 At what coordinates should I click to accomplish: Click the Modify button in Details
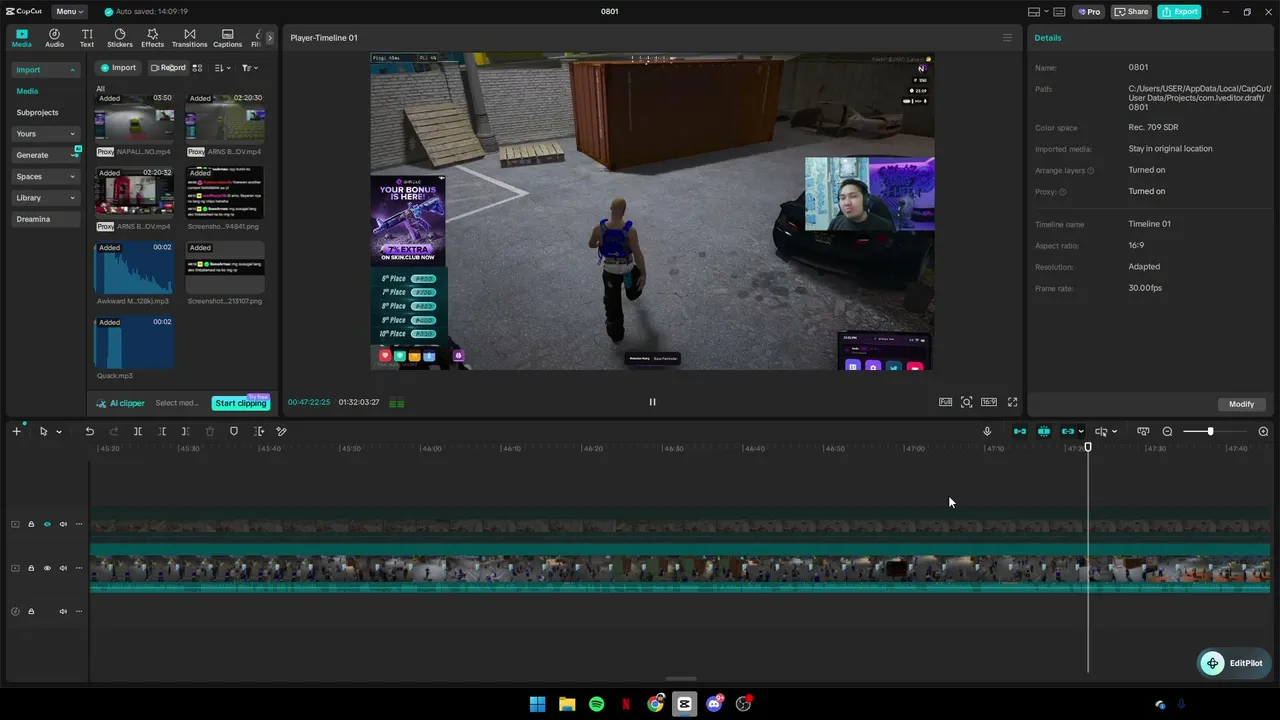[x=1241, y=404]
